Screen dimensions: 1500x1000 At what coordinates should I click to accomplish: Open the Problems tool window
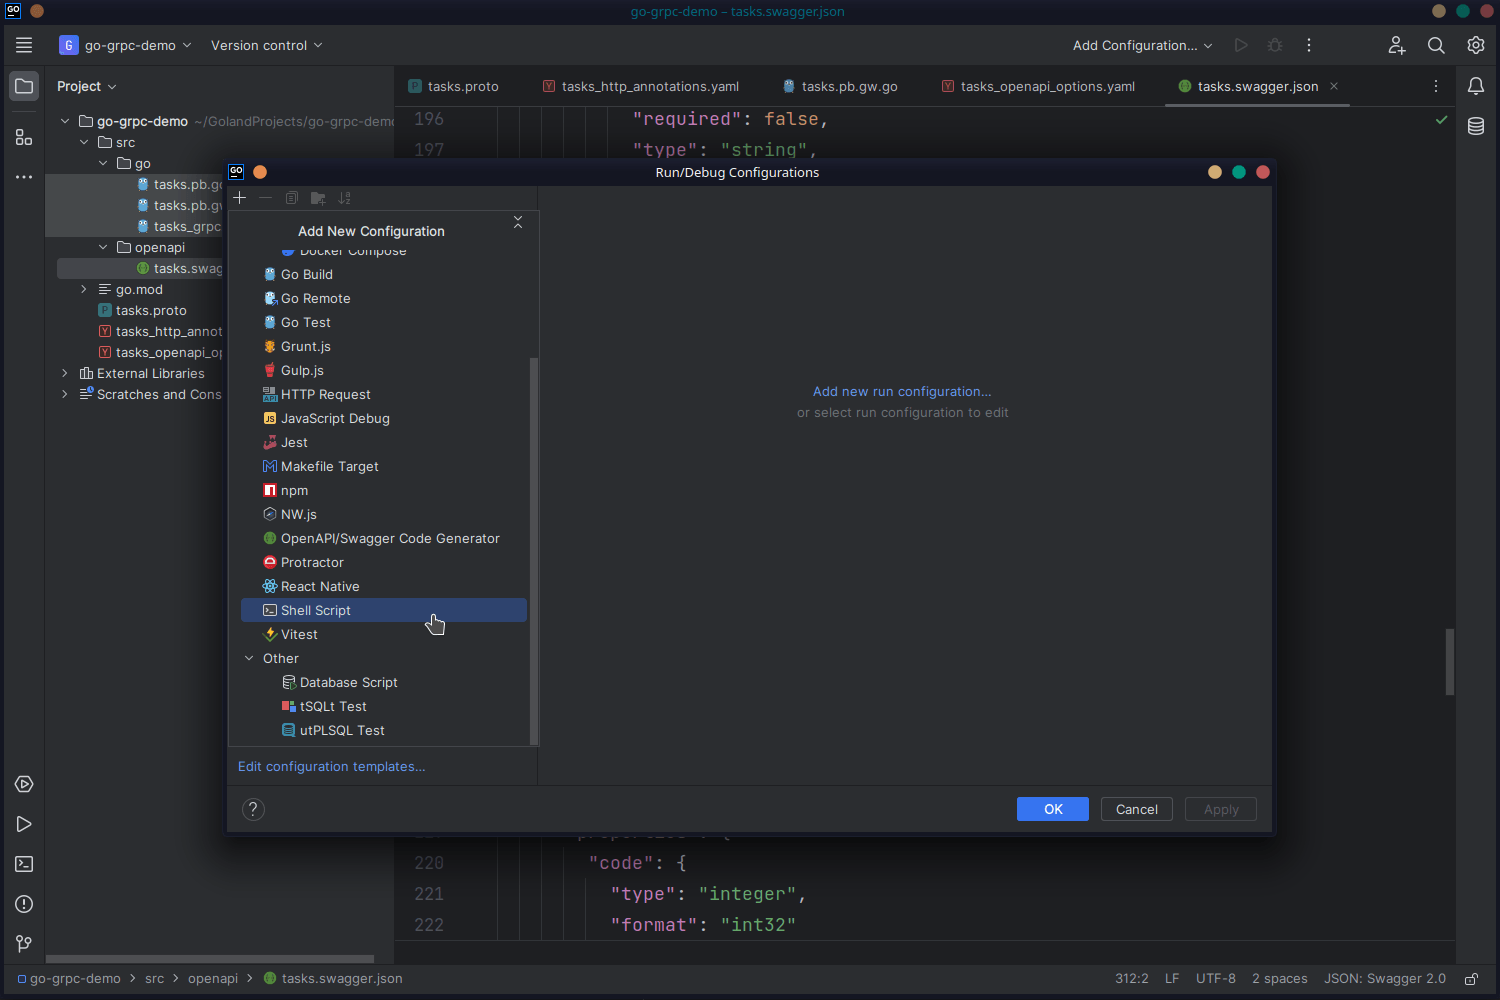[24, 904]
